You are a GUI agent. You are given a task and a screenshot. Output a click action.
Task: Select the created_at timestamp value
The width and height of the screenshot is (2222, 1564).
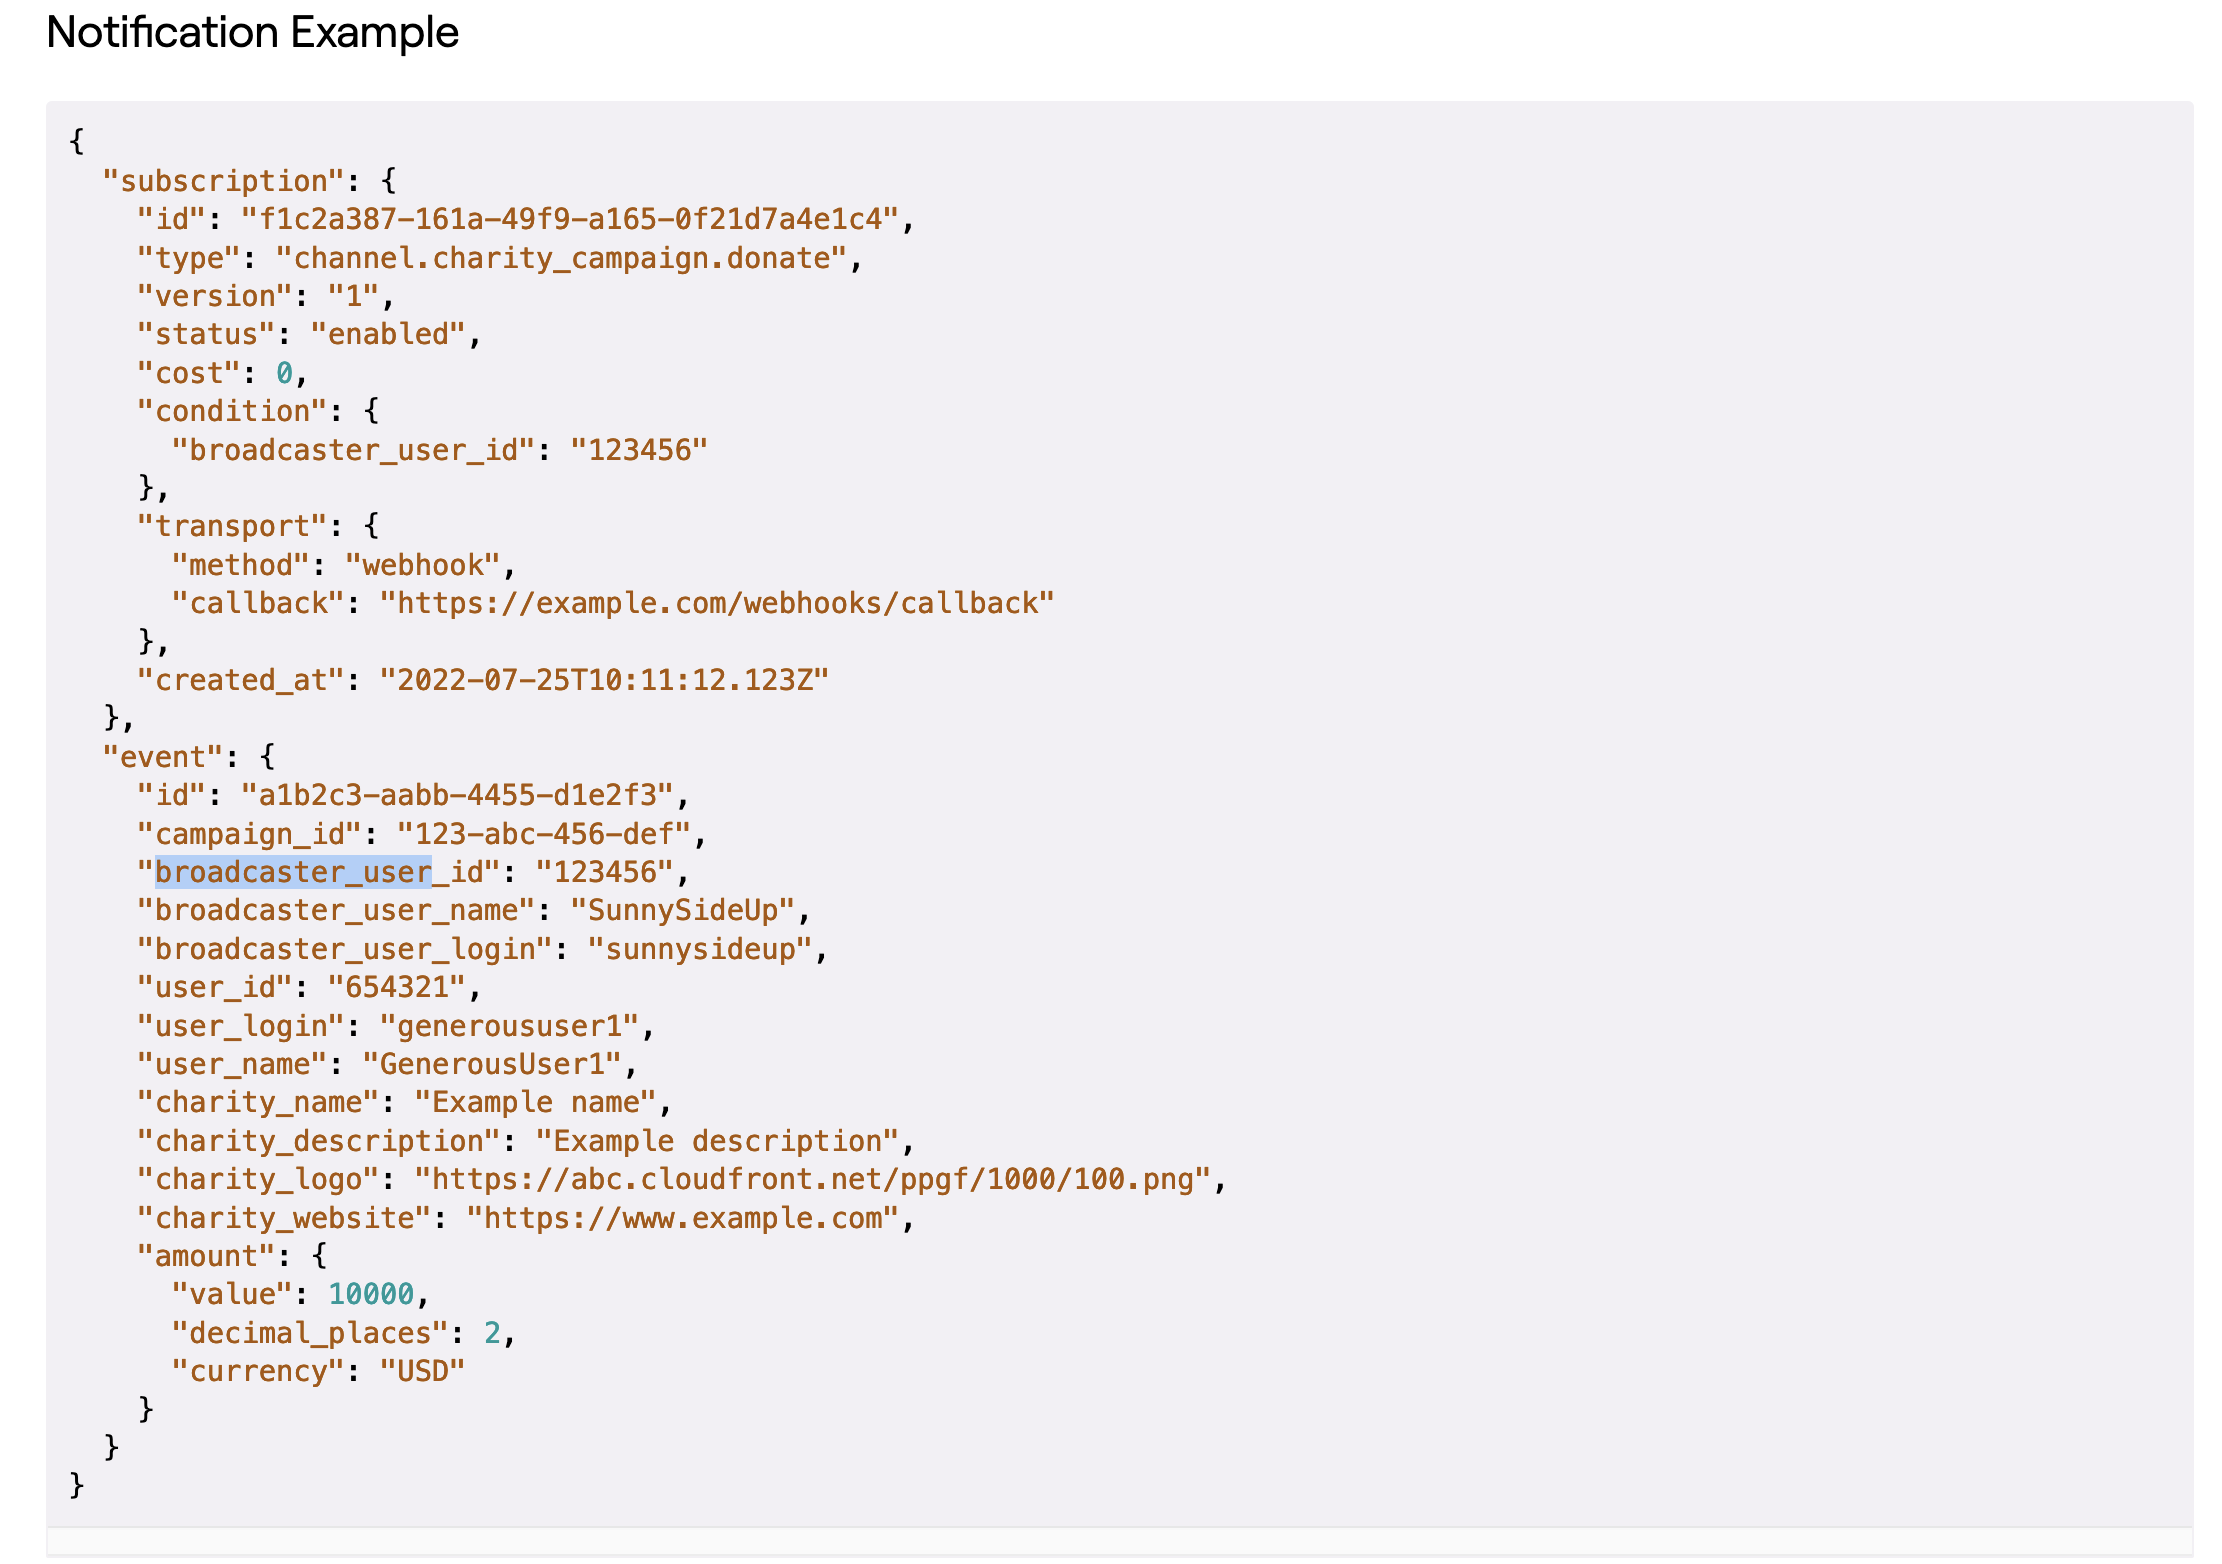605,678
